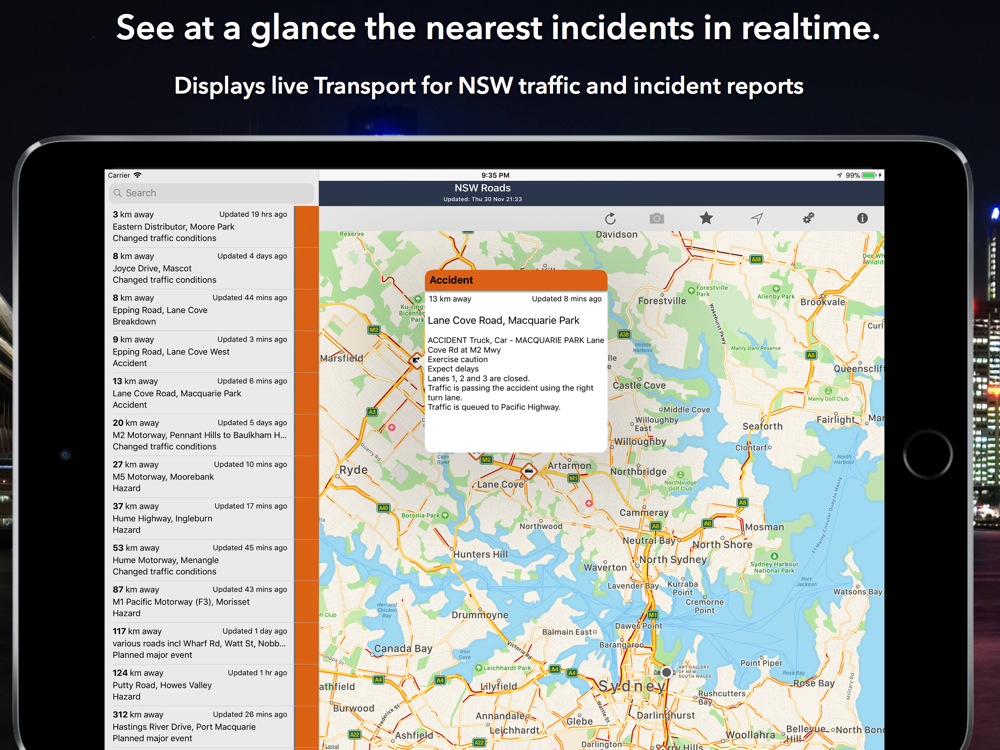Tap the 9:35 PM status bar clock
Viewport: 1000px width, 750px height.
click(x=495, y=175)
